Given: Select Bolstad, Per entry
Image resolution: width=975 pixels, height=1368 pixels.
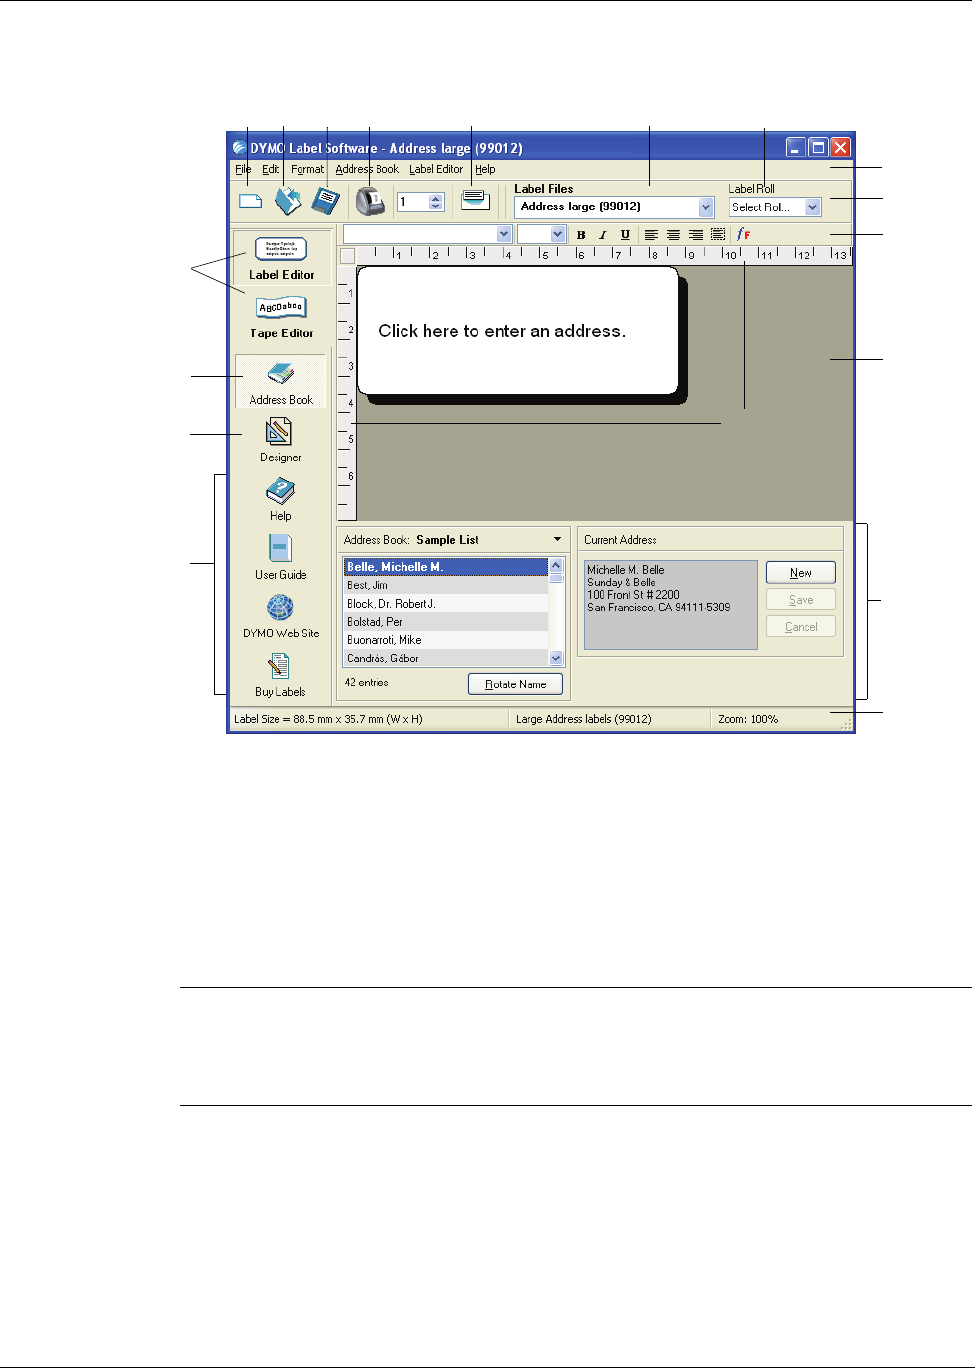Looking at the screenshot, I should 446,622.
